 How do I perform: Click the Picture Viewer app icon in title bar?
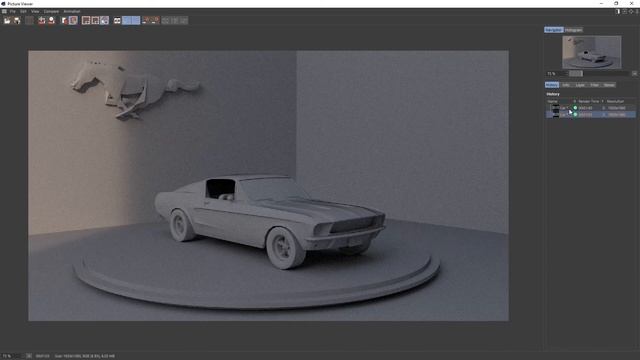coord(4,4)
